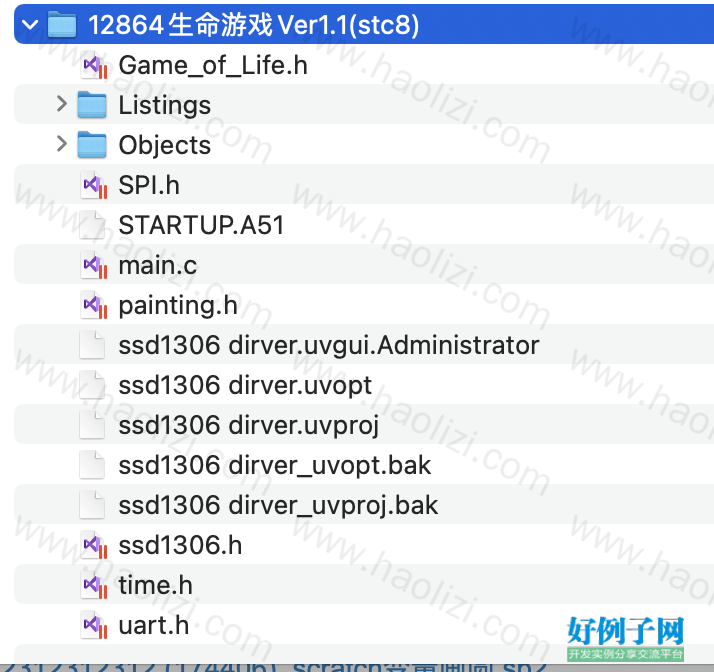Image resolution: width=714 pixels, height=672 pixels.
Task: Click the Game_of_Life.h file icon
Action: 94,65
